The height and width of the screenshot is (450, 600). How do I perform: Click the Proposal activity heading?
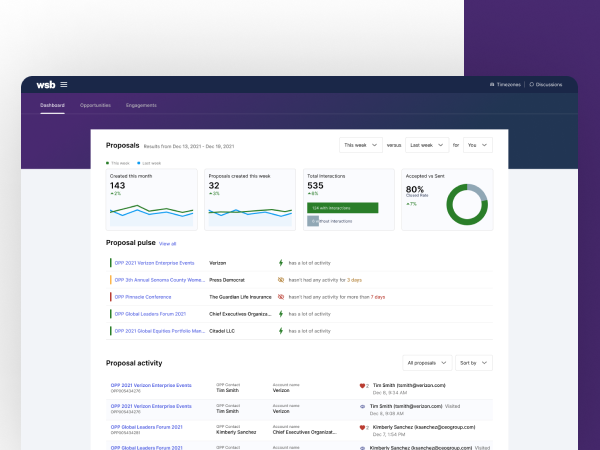pos(134,363)
